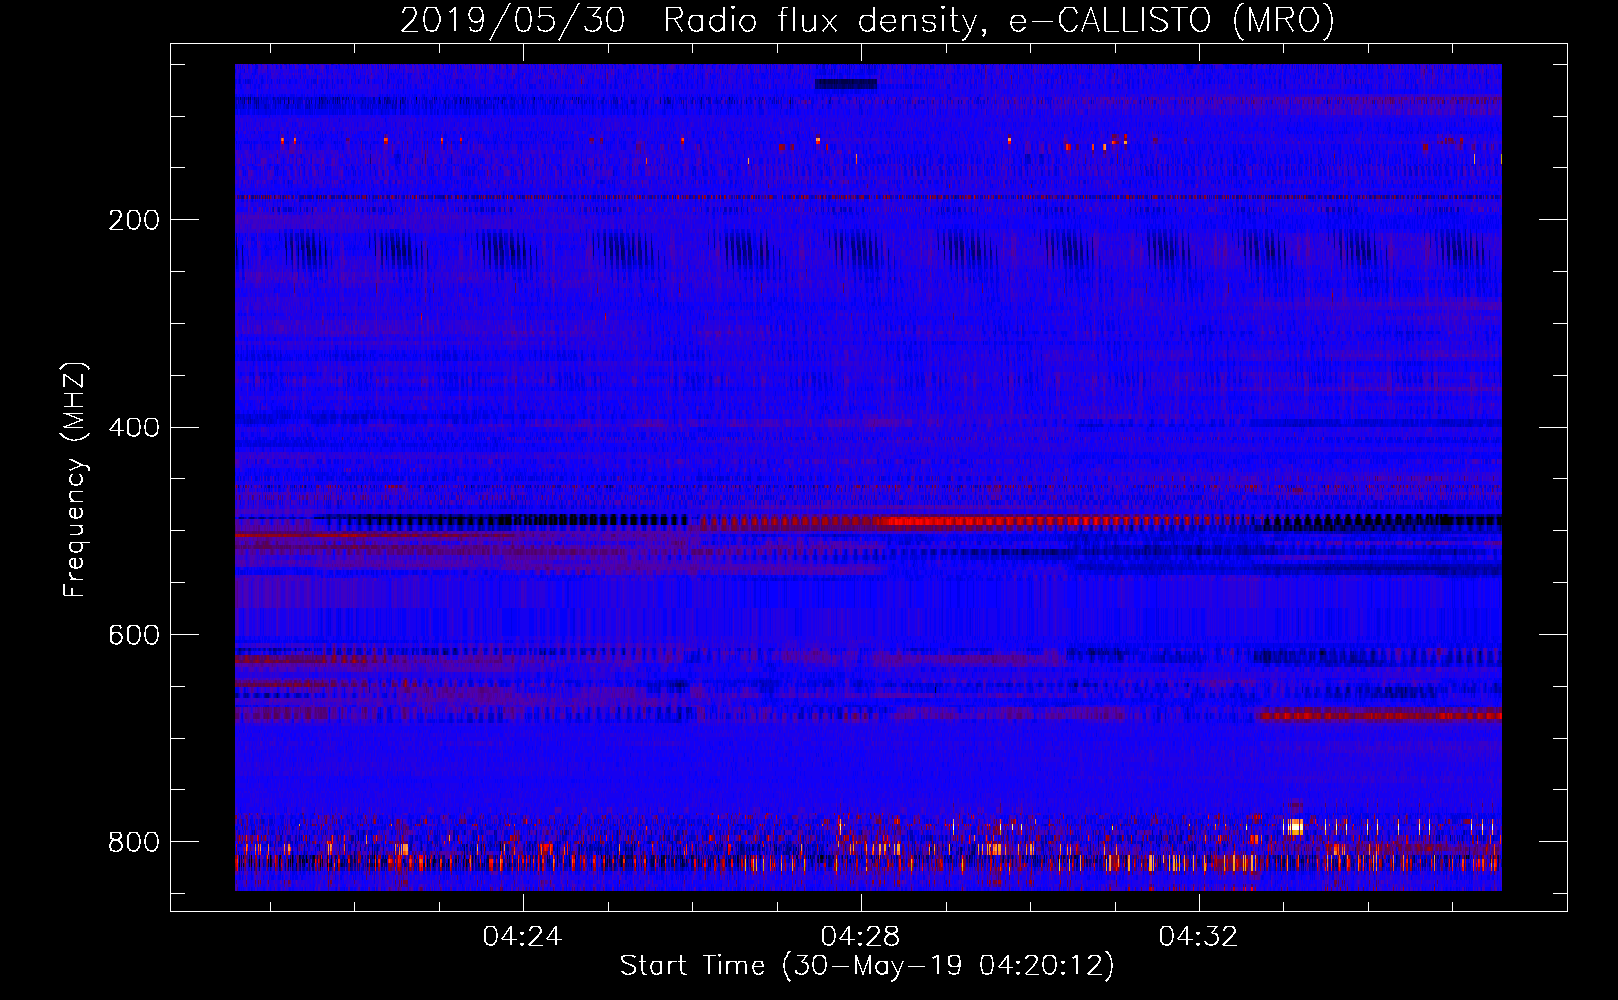Click the red band near 680 MHz at right
The image size is (1618, 1000).
pos(1380,716)
